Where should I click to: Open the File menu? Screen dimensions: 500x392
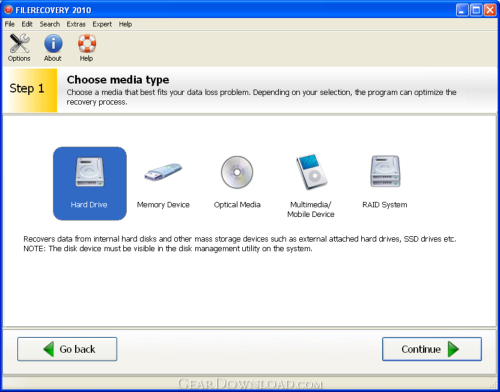coord(10,24)
